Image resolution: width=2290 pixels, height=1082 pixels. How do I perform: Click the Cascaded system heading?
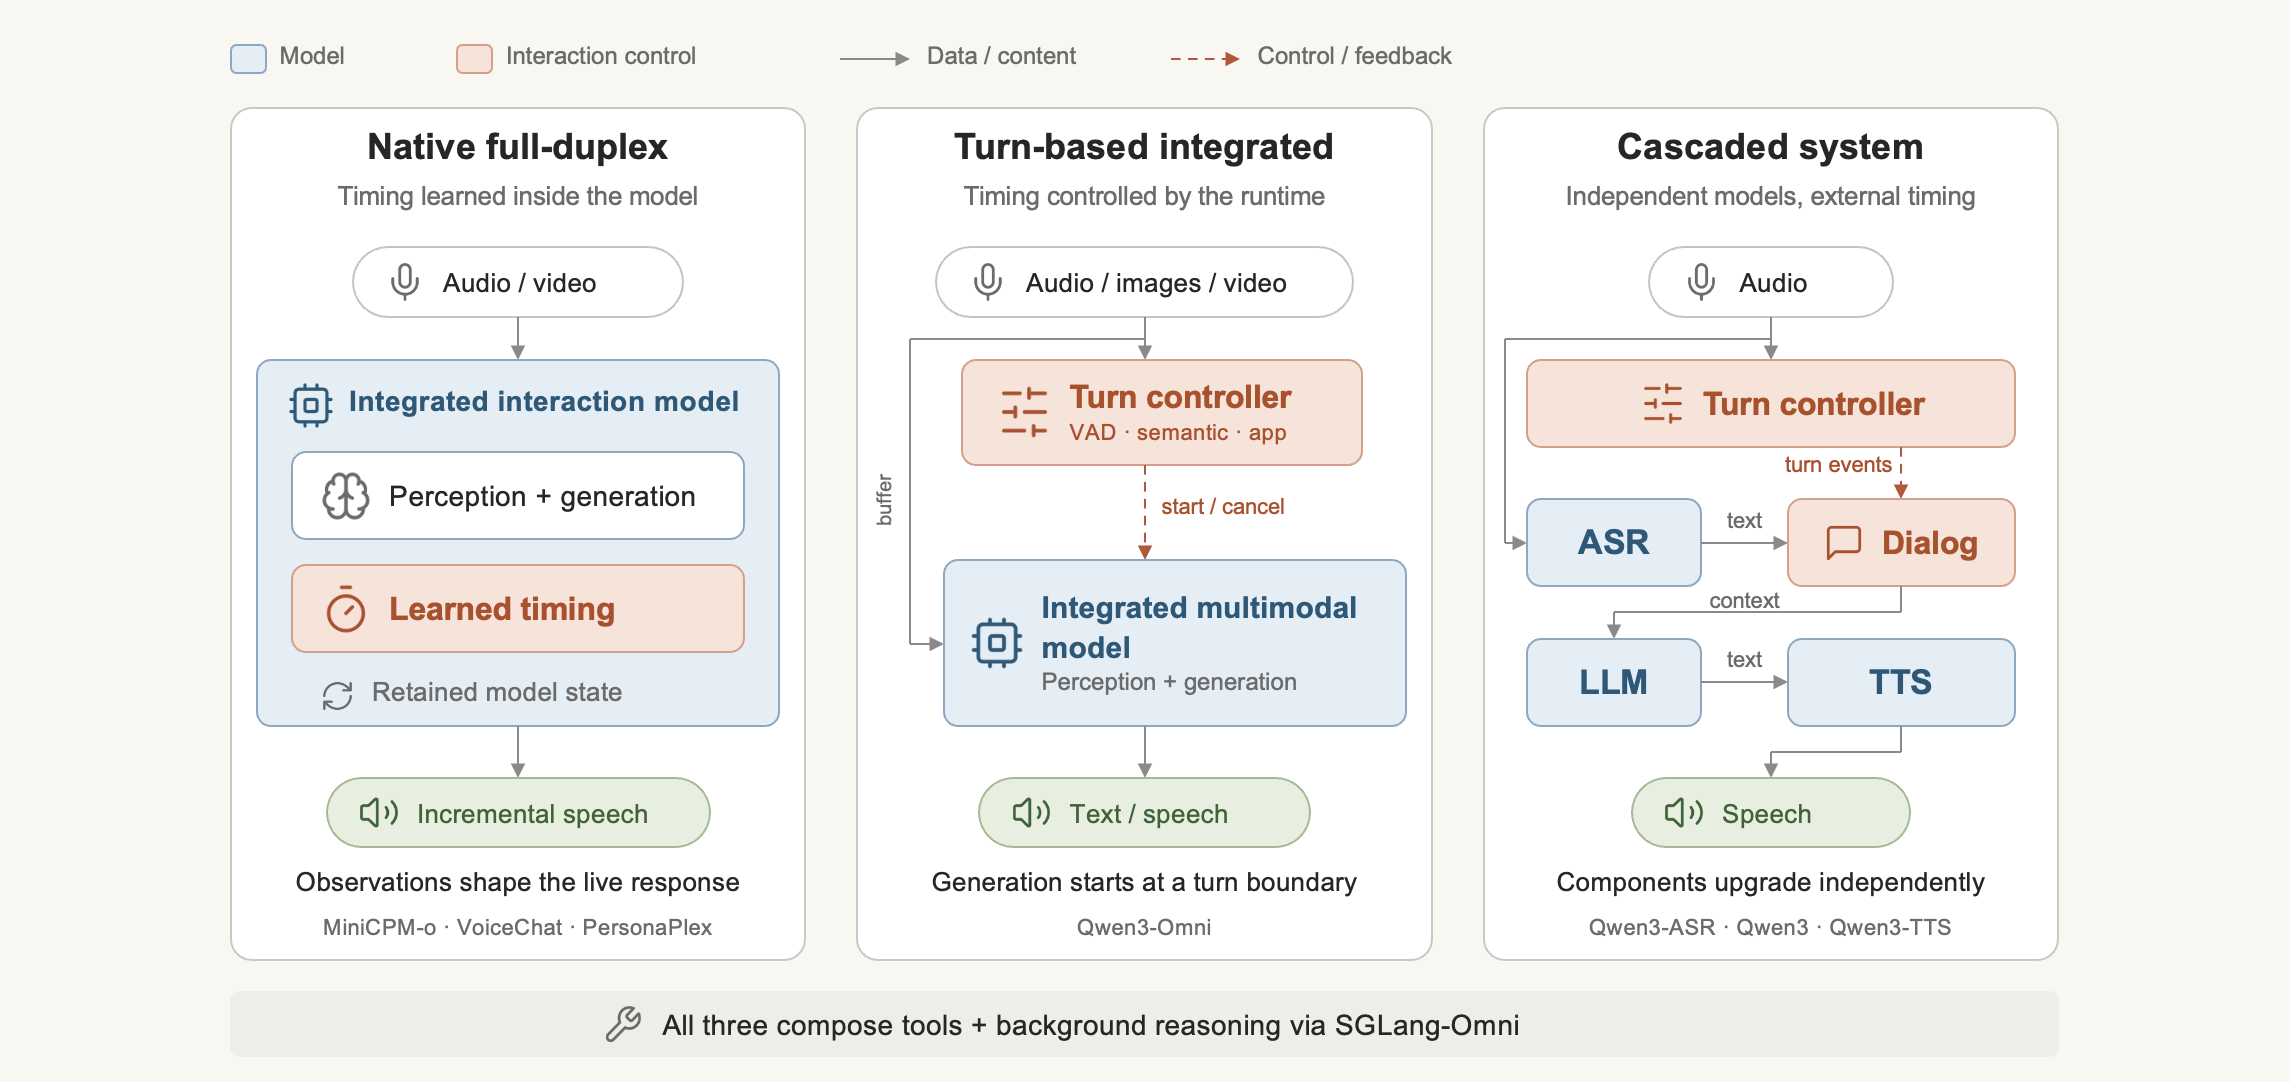pyautogui.click(x=1770, y=147)
